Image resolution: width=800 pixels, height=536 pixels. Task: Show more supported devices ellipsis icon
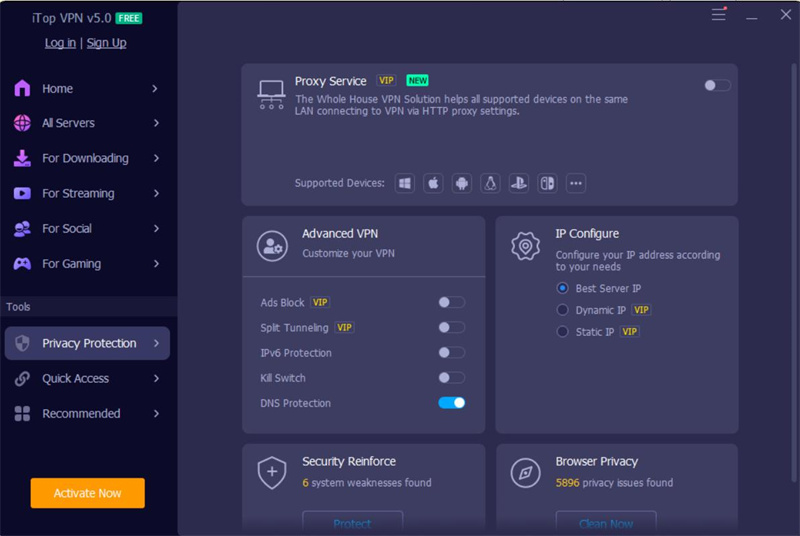pos(576,183)
